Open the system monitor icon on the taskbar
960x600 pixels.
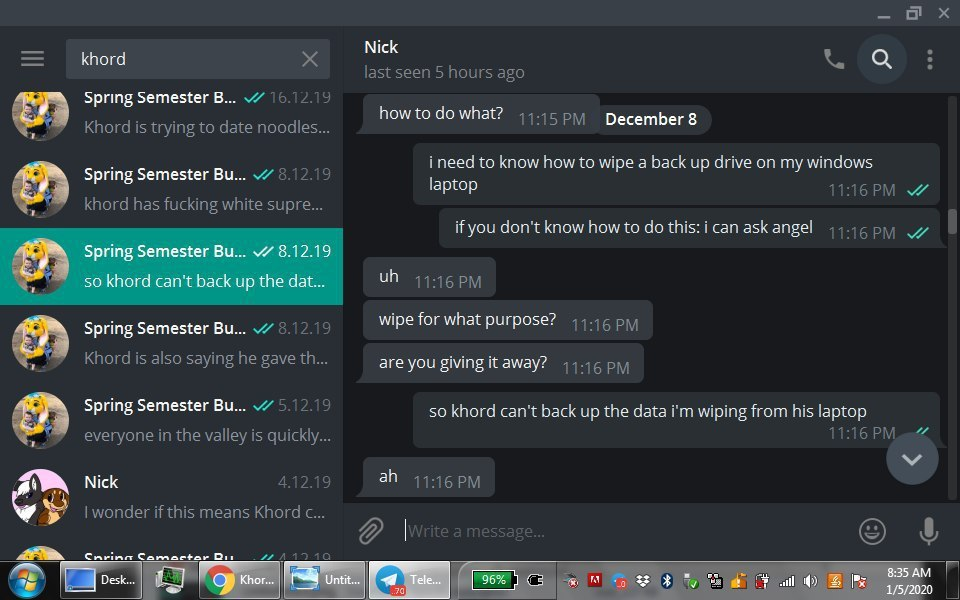170,580
